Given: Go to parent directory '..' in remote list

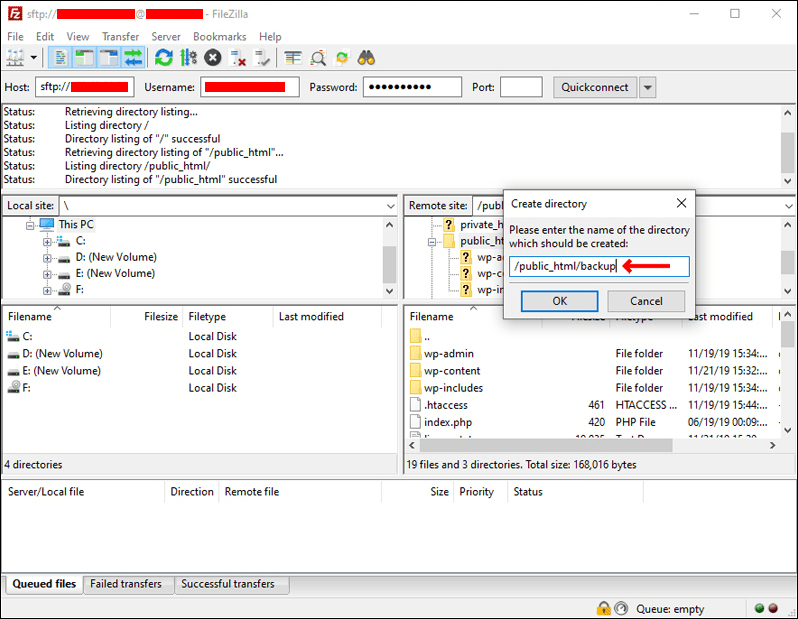Looking at the screenshot, I should pos(426,336).
